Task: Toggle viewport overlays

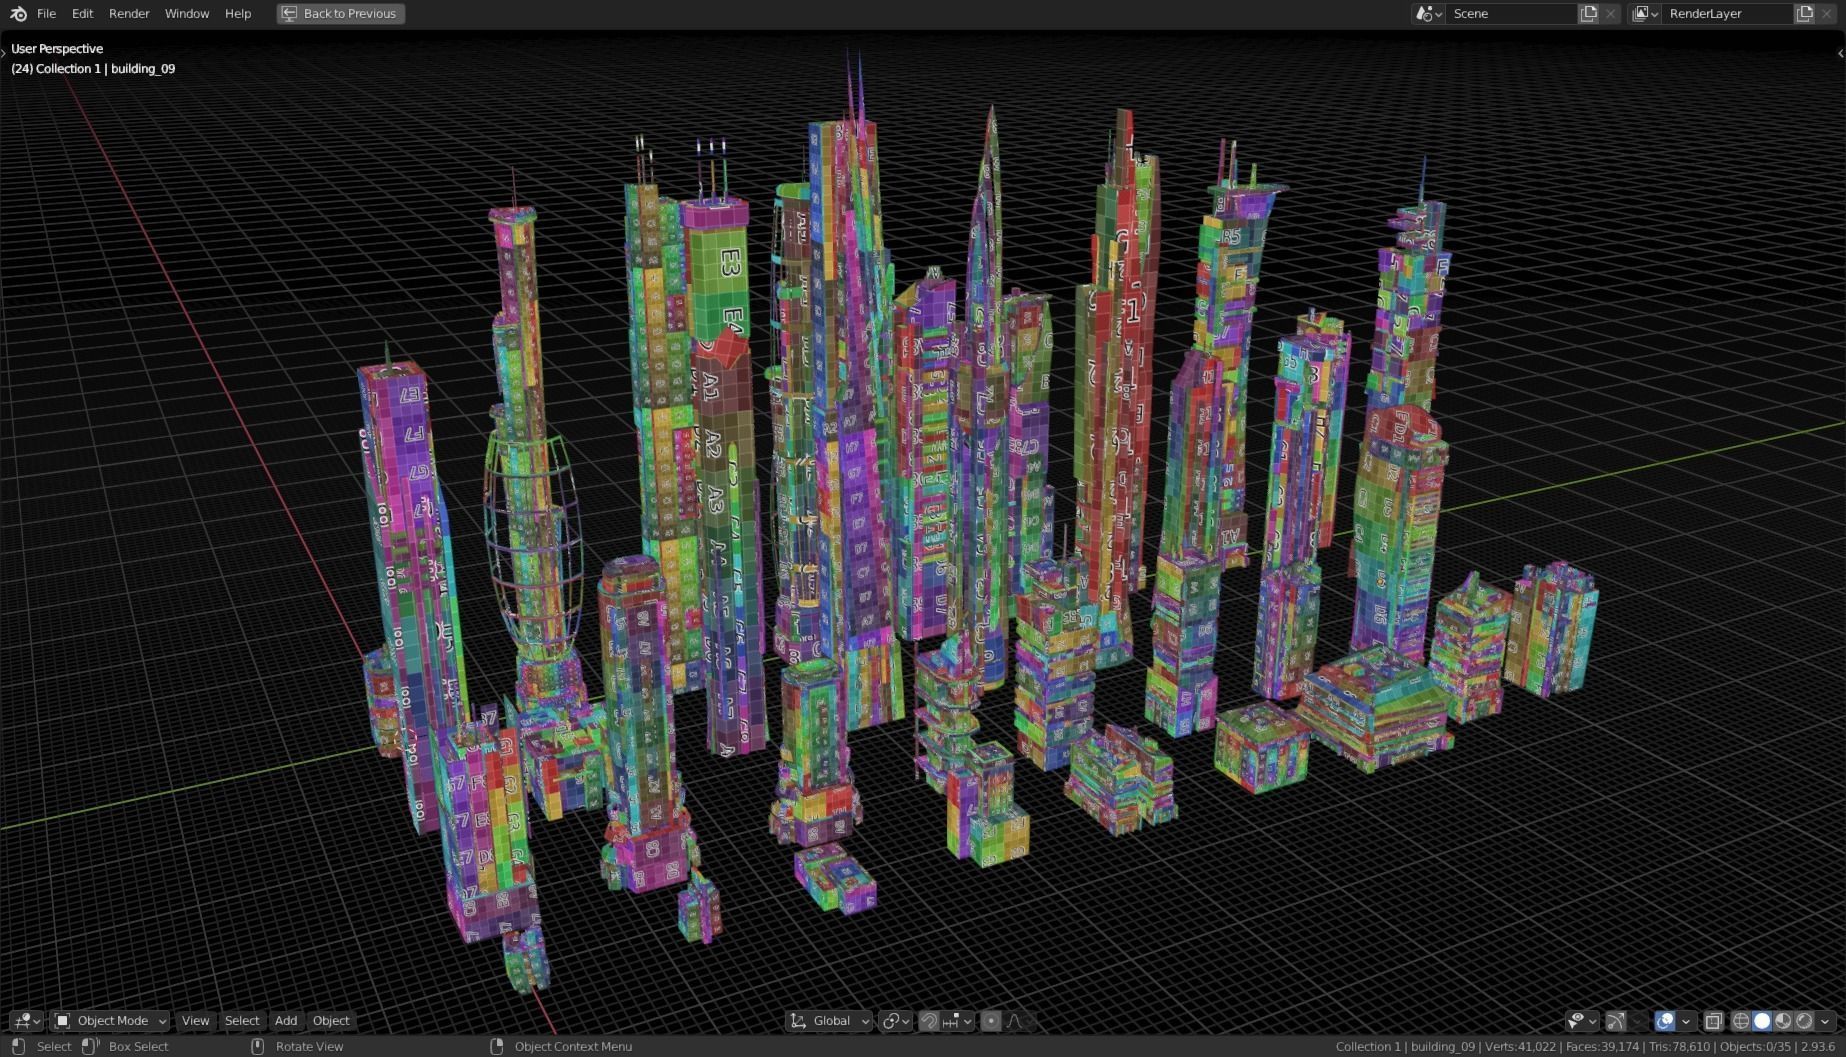Action: coord(1664,1021)
